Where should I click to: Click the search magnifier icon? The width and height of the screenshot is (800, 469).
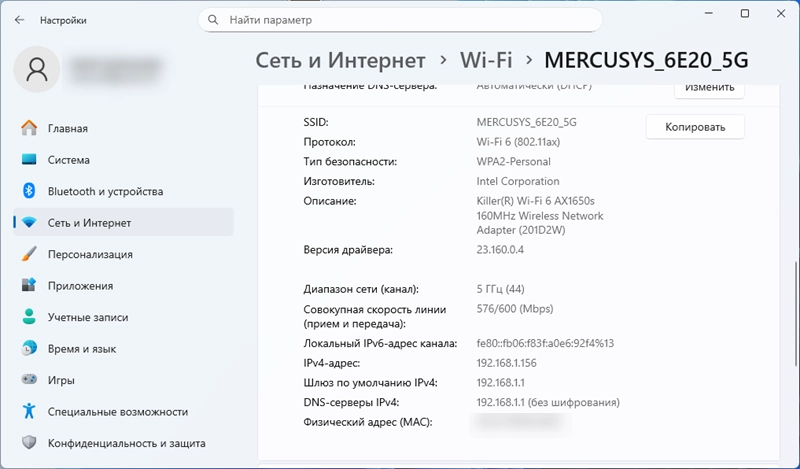[x=213, y=20]
